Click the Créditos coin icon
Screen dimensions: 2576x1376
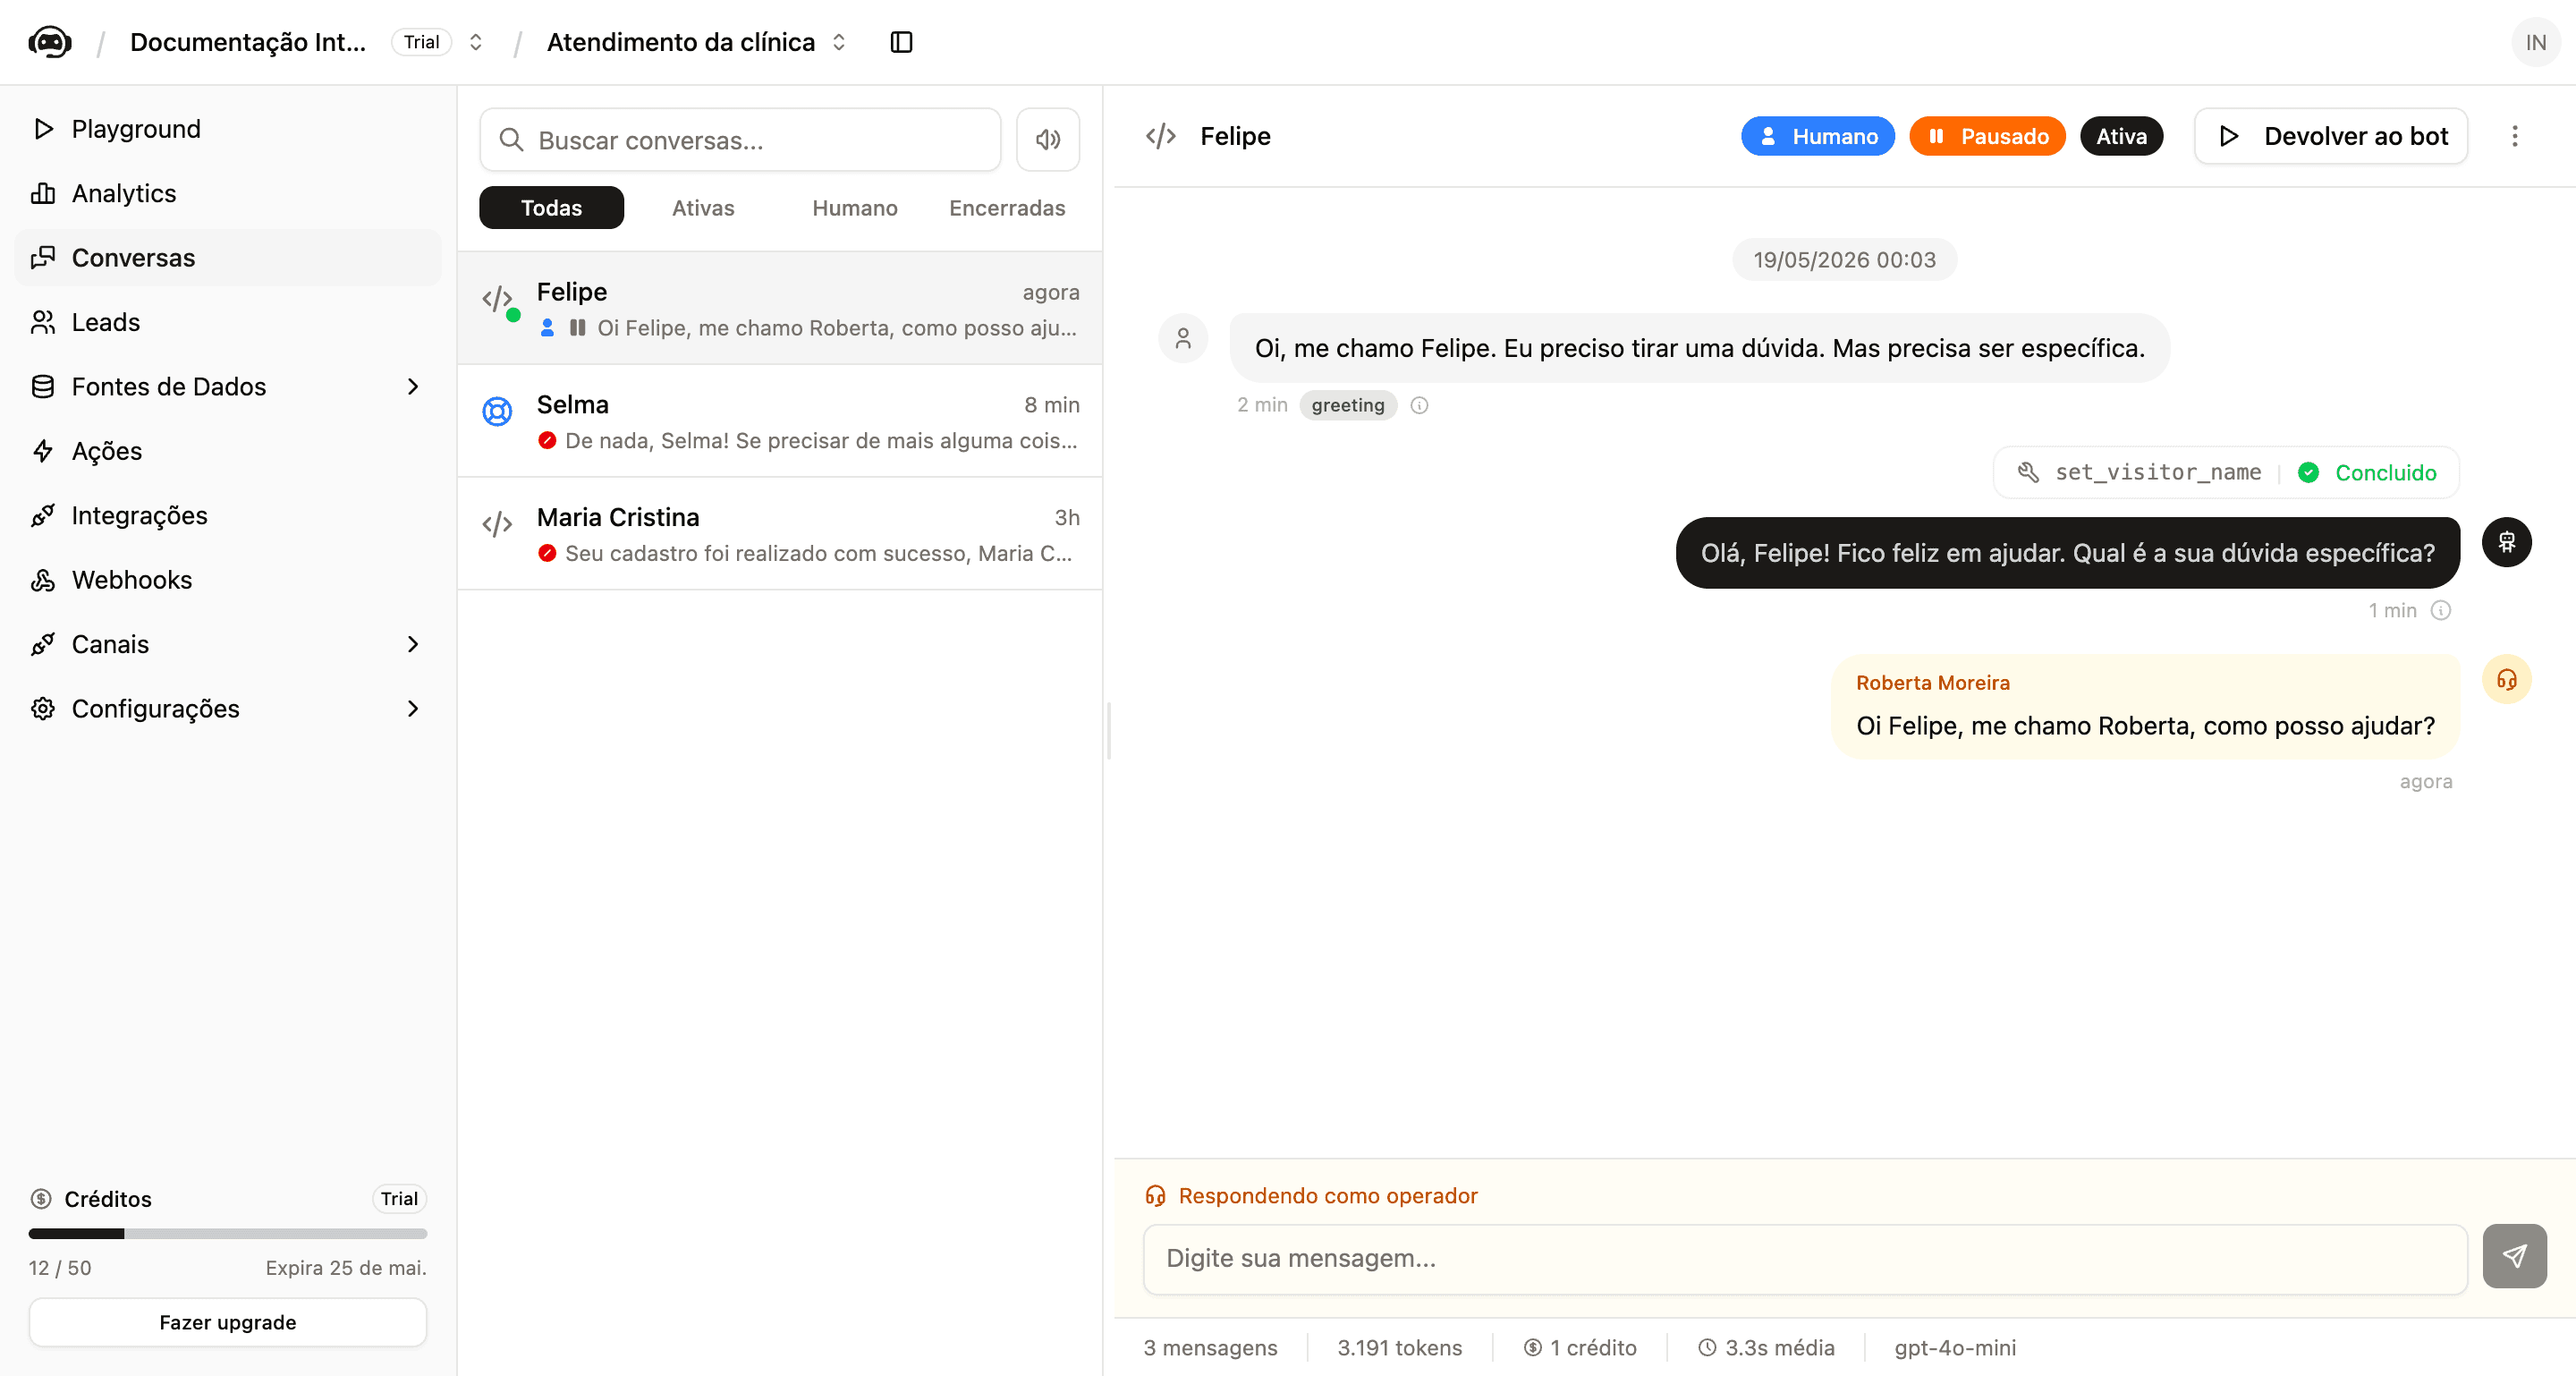click(41, 1198)
